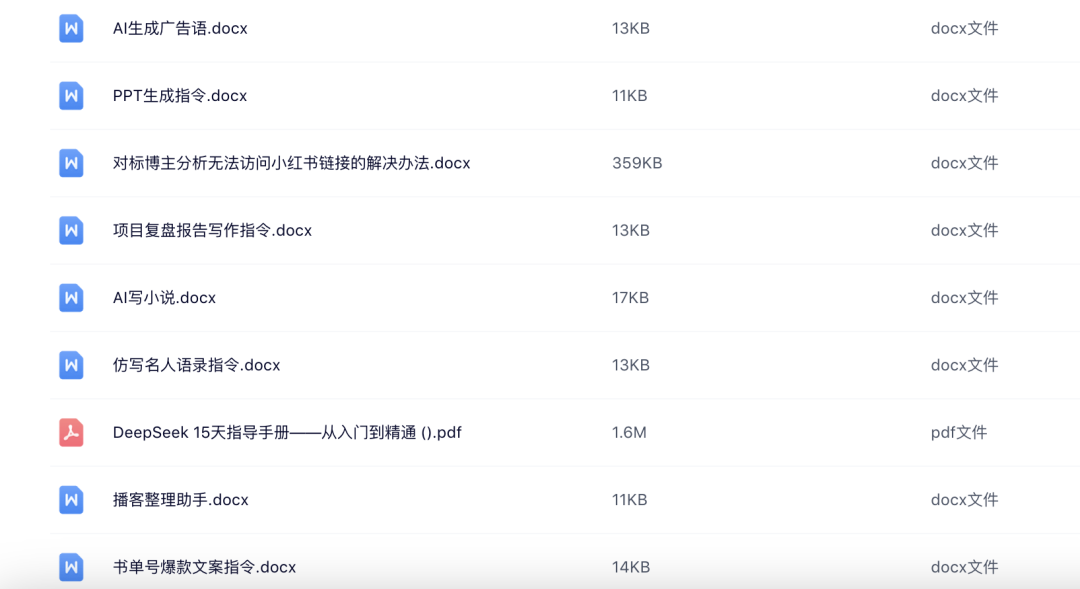
Task: Click the 14KB size value
Action: click(631, 567)
